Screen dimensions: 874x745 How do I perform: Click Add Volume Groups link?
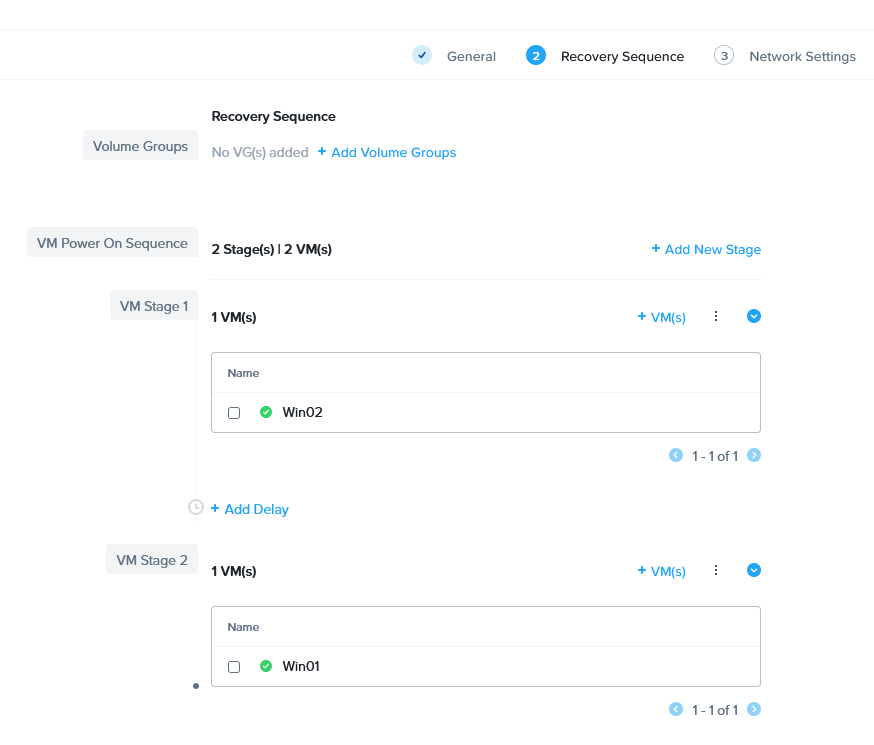(x=387, y=153)
